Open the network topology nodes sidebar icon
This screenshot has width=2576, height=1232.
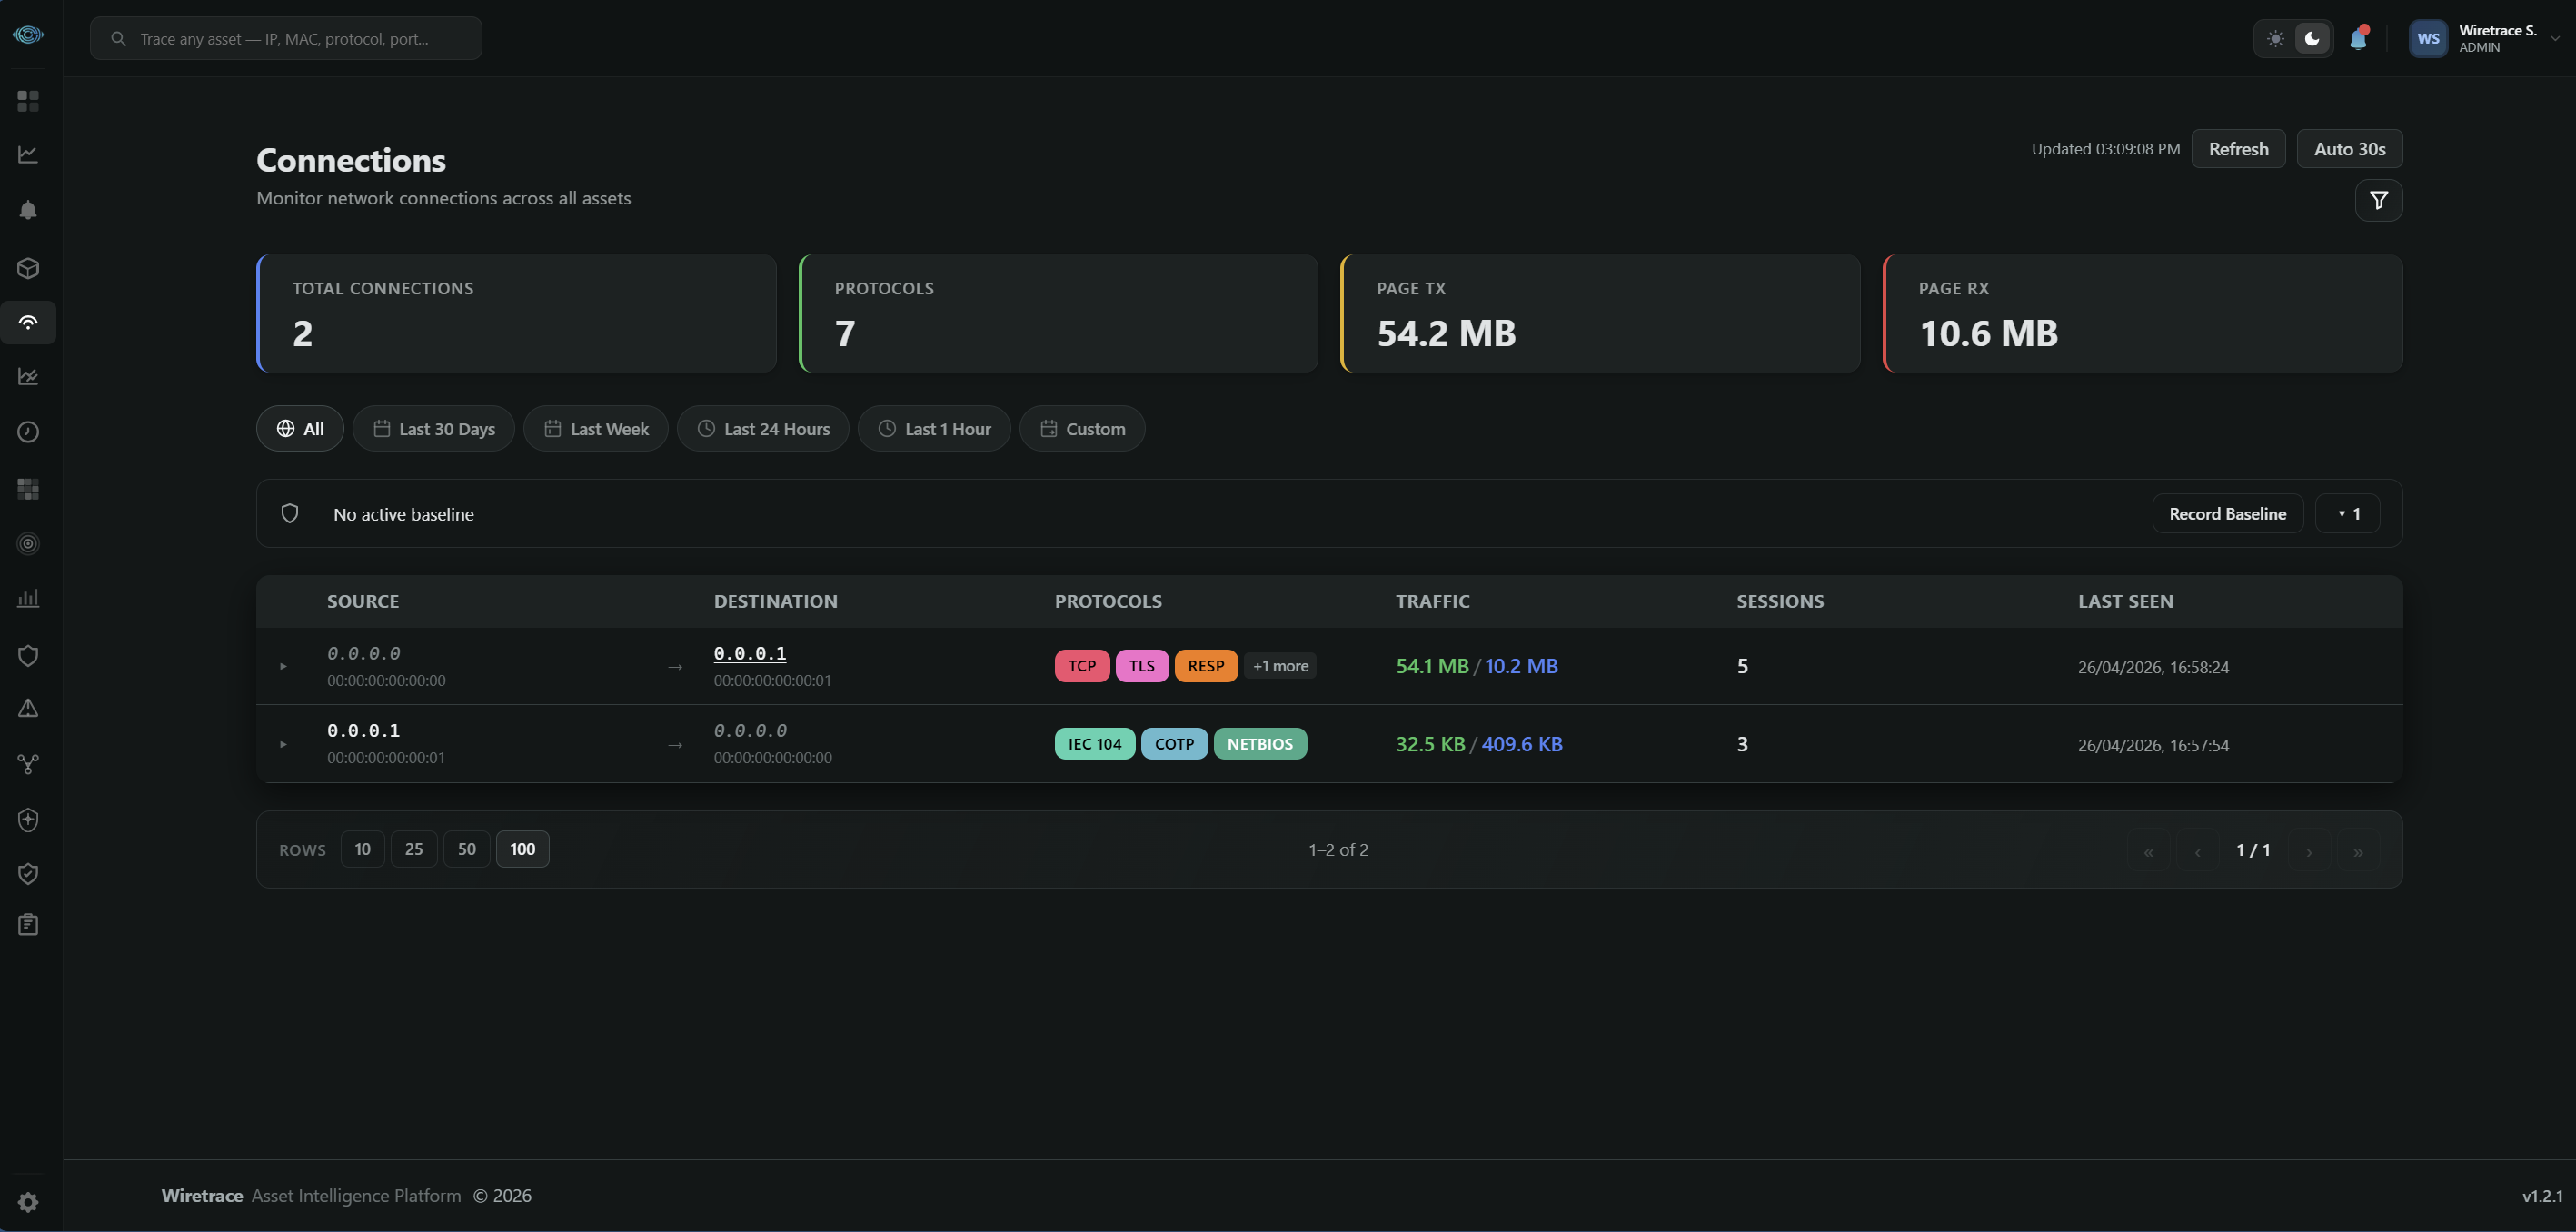pyautogui.click(x=28, y=764)
